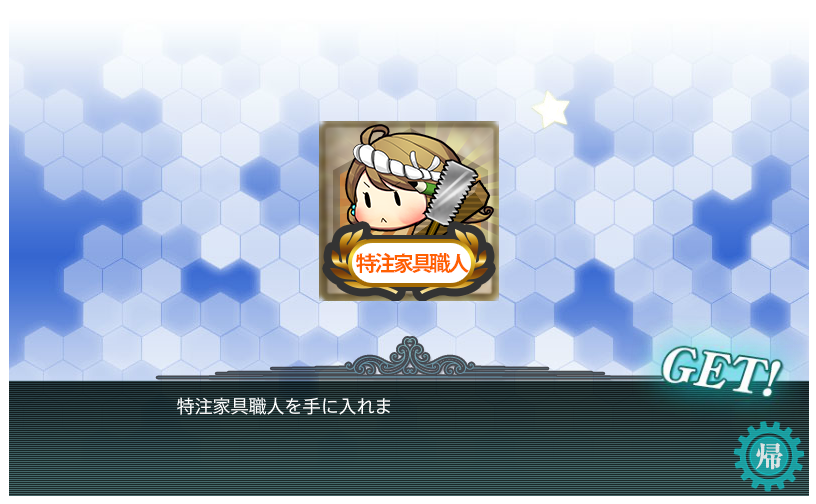Click the reward item card thumbnail

pyautogui.click(x=409, y=211)
